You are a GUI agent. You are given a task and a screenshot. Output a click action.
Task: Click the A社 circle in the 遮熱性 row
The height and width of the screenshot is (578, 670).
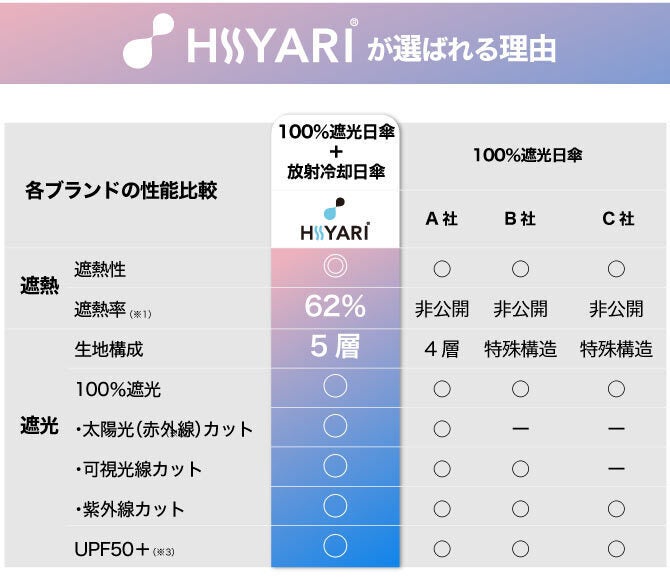(441, 269)
